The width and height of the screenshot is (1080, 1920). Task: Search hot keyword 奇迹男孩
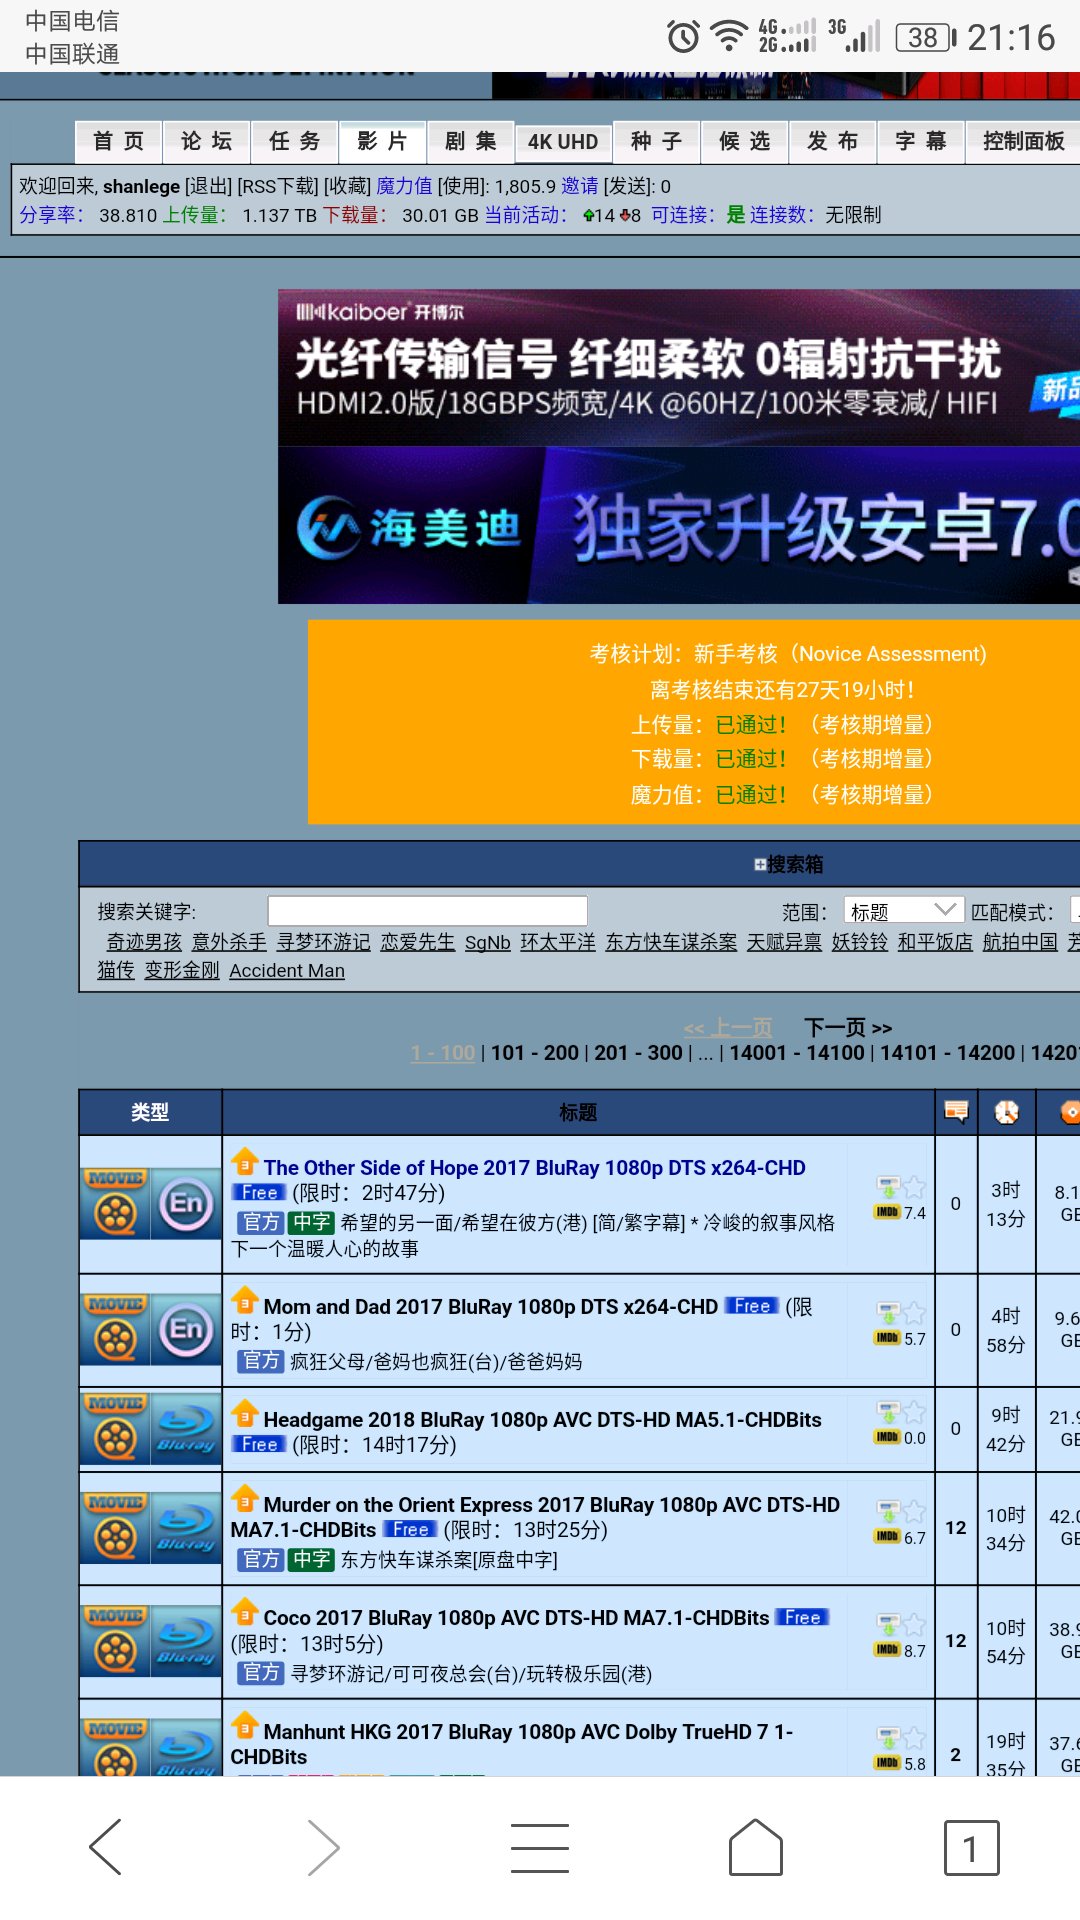pyautogui.click(x=144, y=942)
